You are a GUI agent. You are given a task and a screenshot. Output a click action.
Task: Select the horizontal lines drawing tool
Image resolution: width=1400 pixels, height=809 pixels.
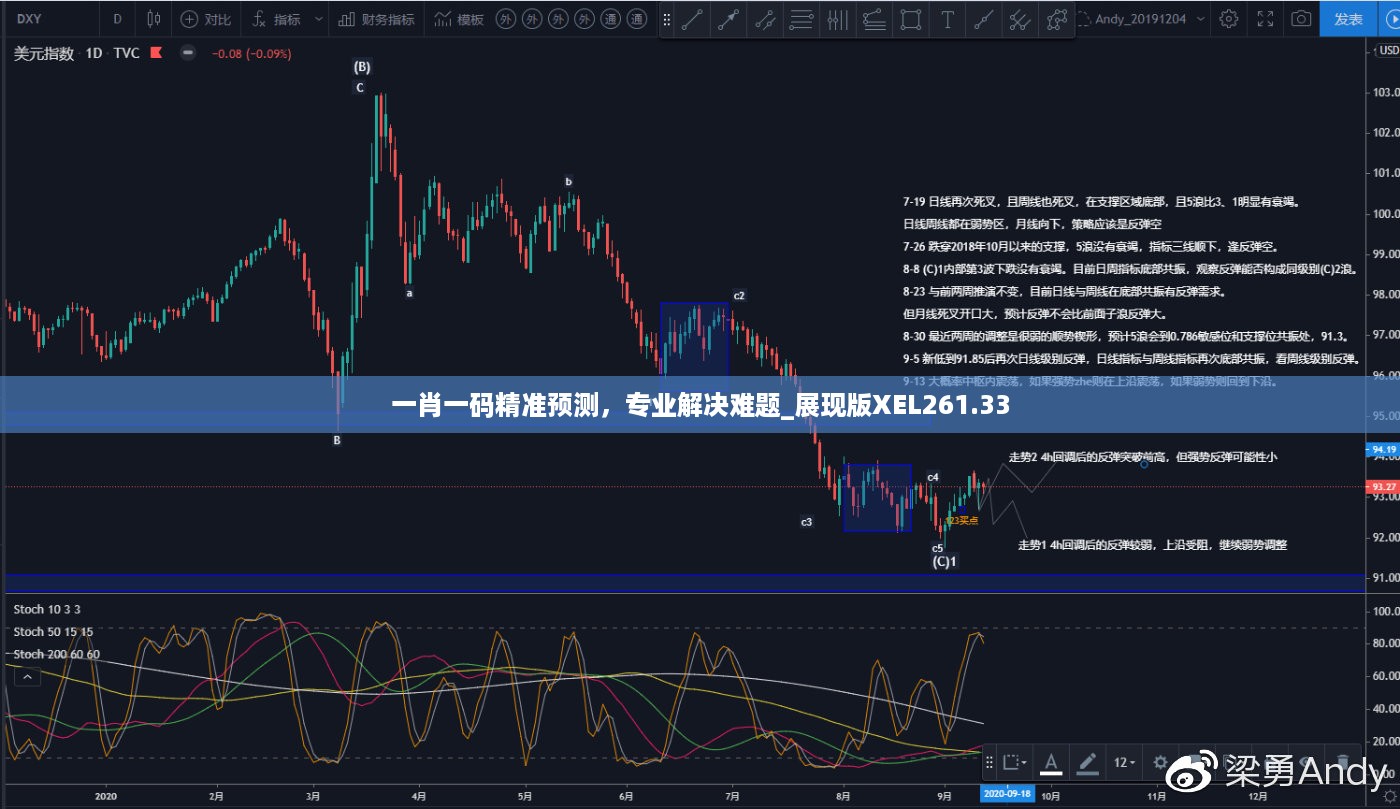tap(801, 19)
